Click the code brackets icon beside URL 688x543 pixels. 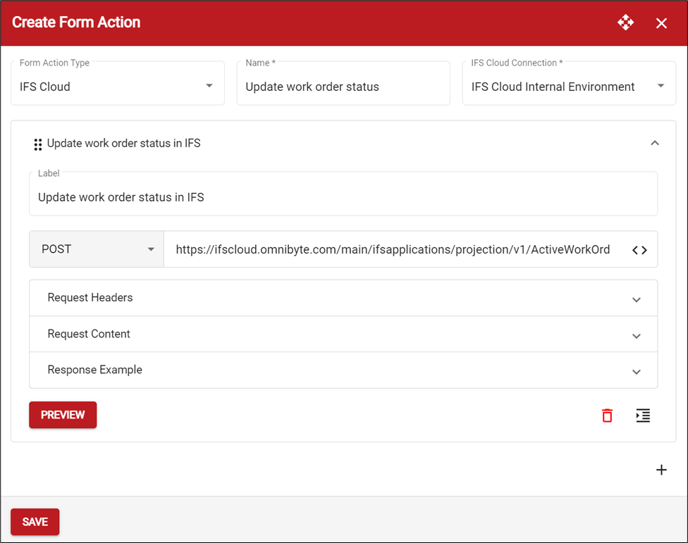point(639,250)
